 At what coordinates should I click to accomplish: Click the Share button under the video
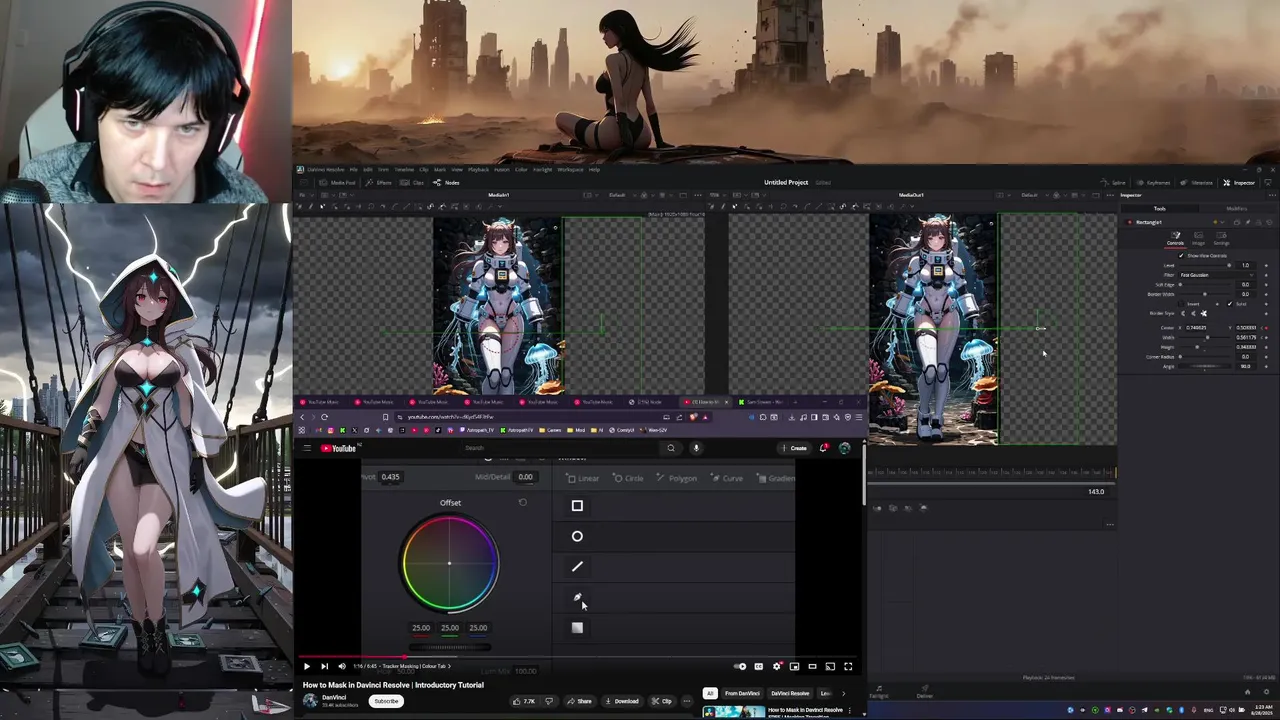579,701
